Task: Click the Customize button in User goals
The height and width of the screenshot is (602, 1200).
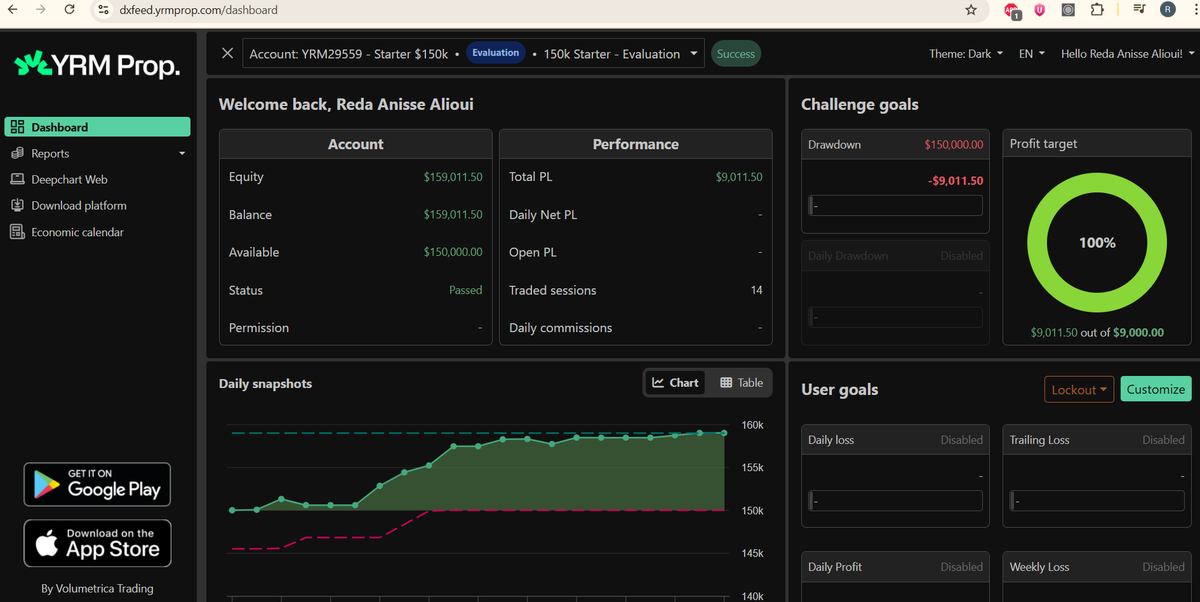Action: pos(1156,389)
